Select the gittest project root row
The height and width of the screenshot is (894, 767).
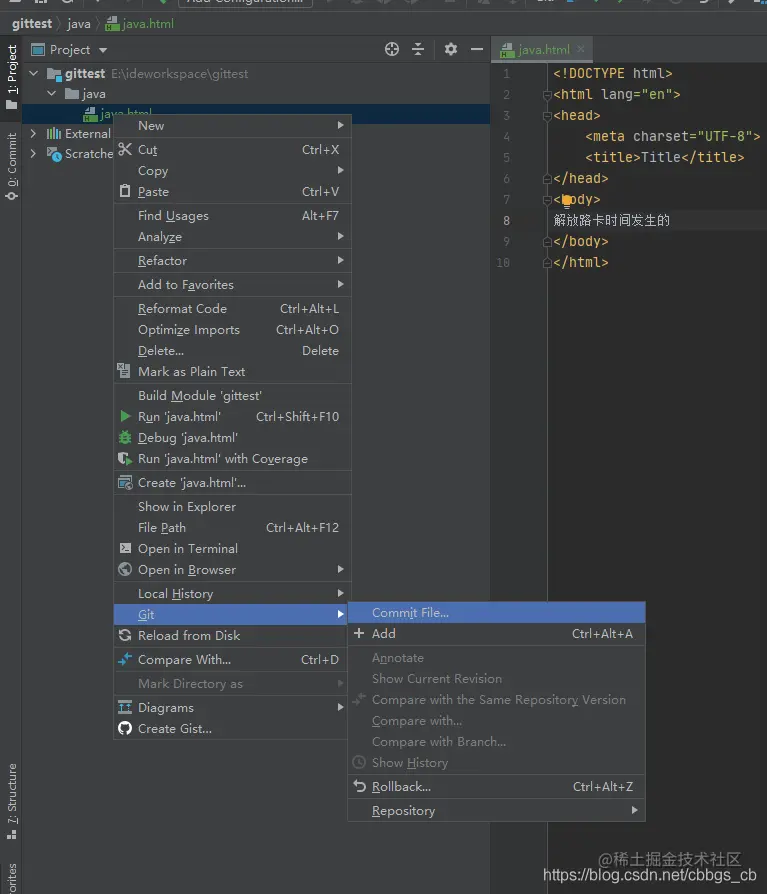(x=255, y=74)
